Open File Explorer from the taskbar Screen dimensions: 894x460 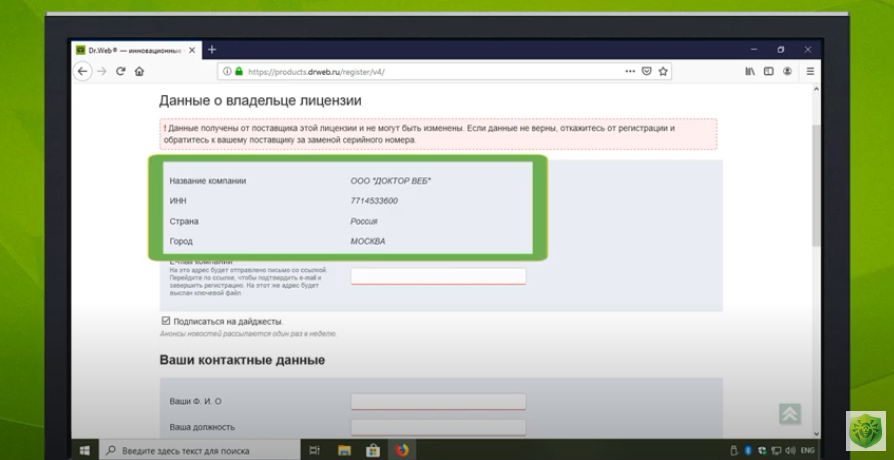tap(343, 450)
